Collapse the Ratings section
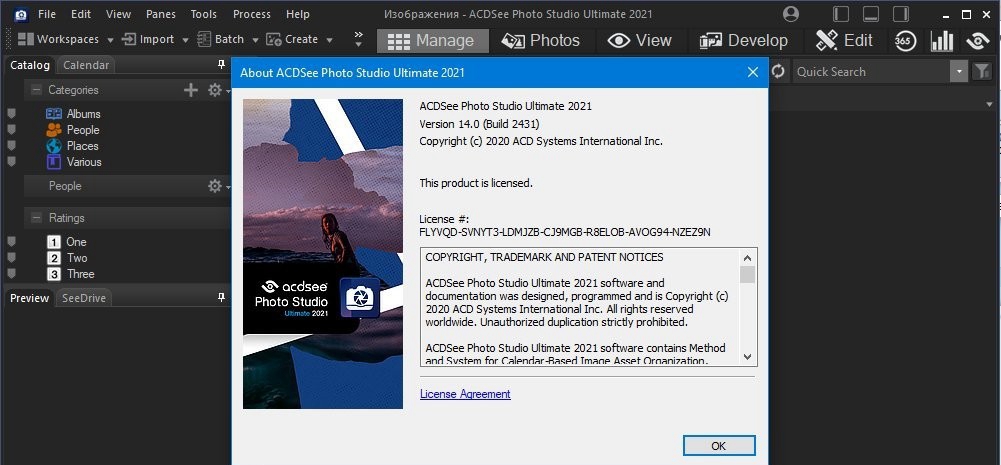This screenshot has height=465, width=1001. [36, 218]
